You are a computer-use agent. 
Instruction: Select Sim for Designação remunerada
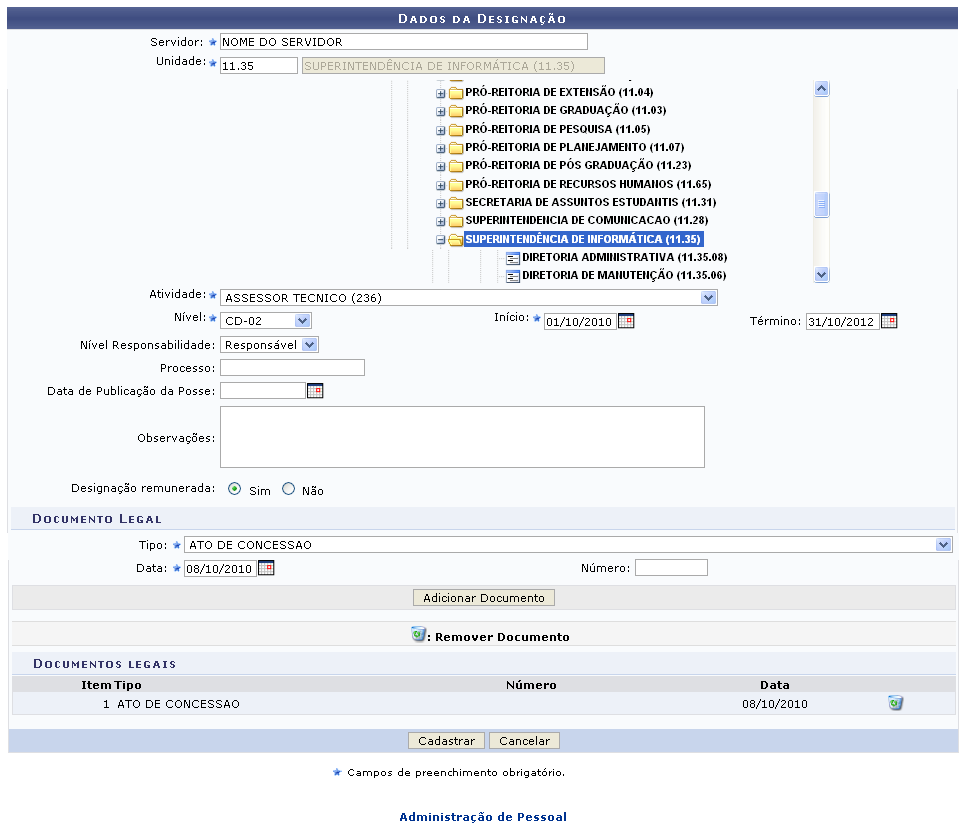[234, 490]
